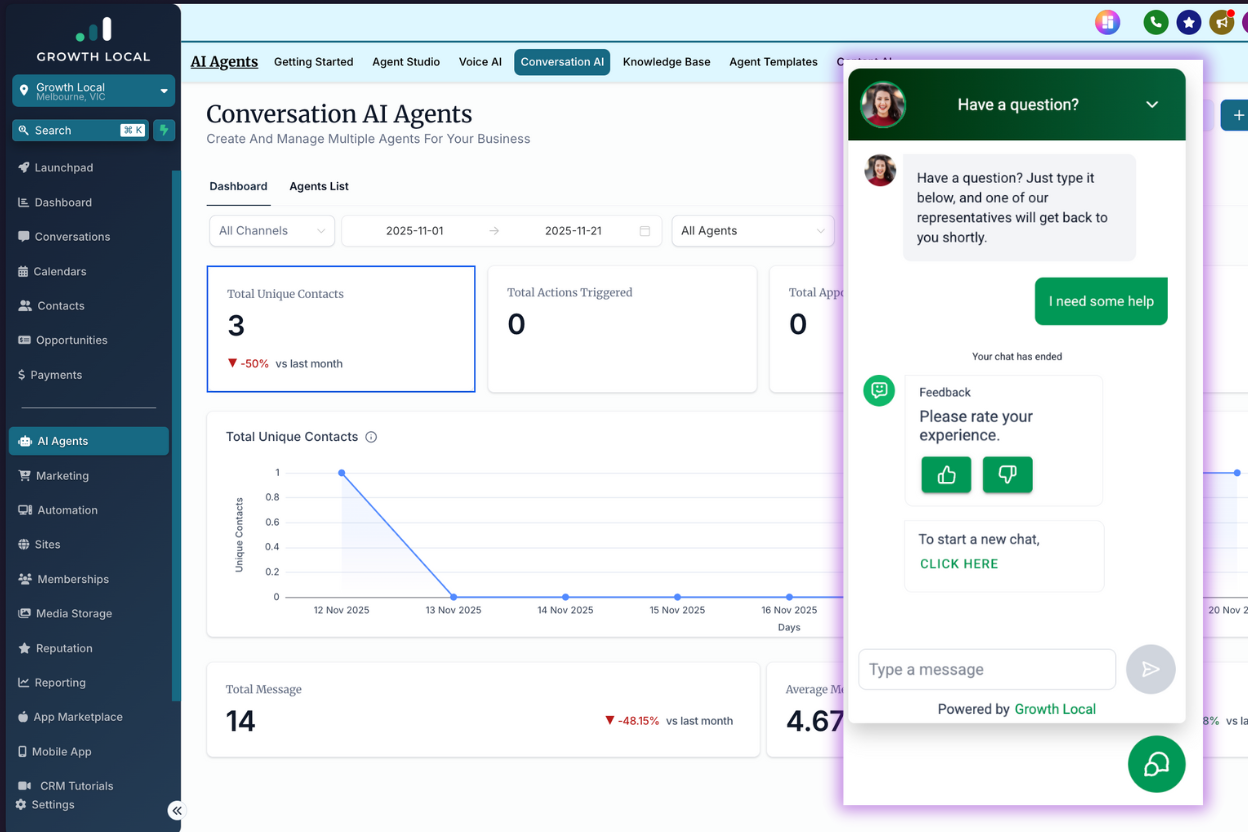Collapse the sidebar with double-chevron button
The image size is (1248, 832).
click(176, 811)
